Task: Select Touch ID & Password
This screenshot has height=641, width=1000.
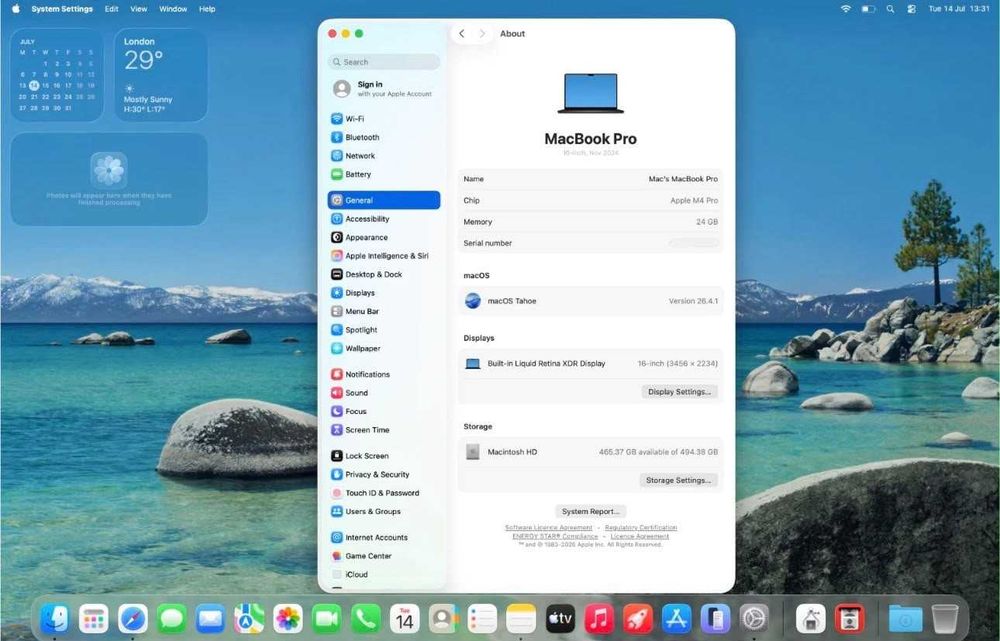Action: (x=383, y=493)
